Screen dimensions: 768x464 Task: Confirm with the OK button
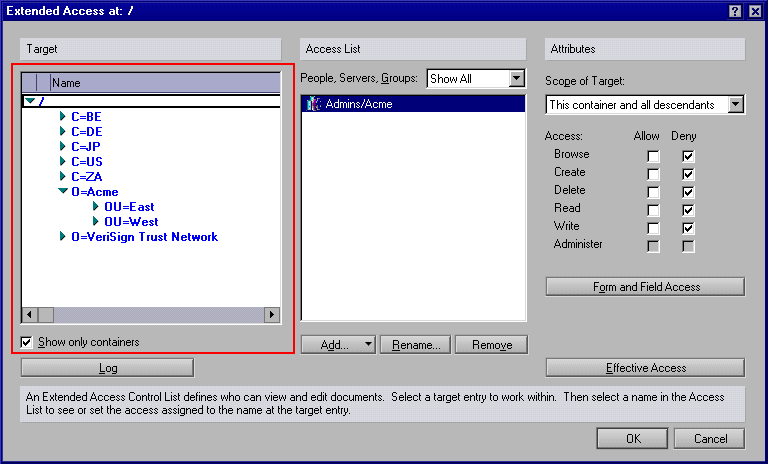(x=632, y=439)
